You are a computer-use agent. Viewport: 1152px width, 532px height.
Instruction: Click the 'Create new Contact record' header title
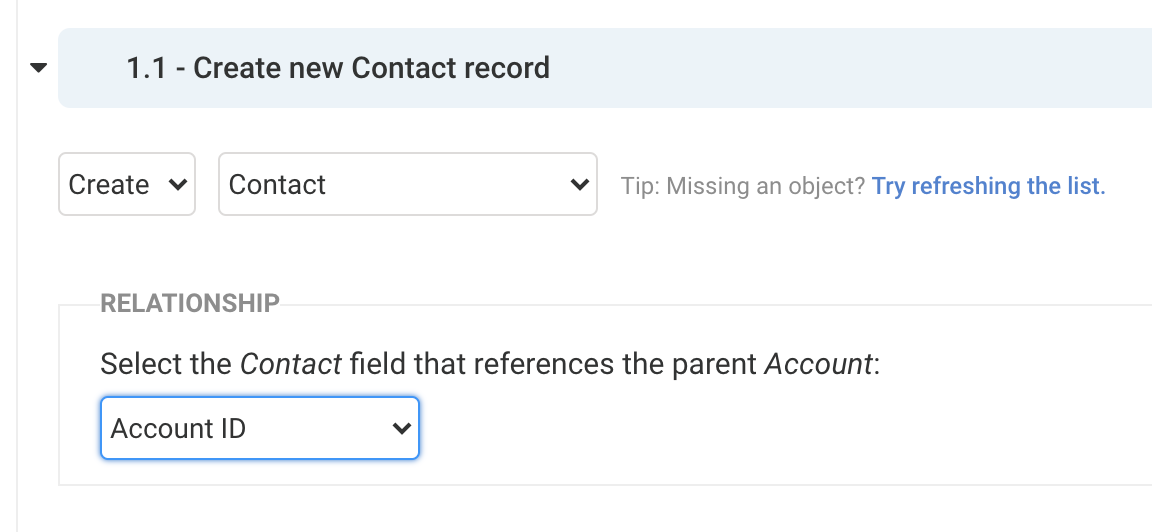(370, 68)
